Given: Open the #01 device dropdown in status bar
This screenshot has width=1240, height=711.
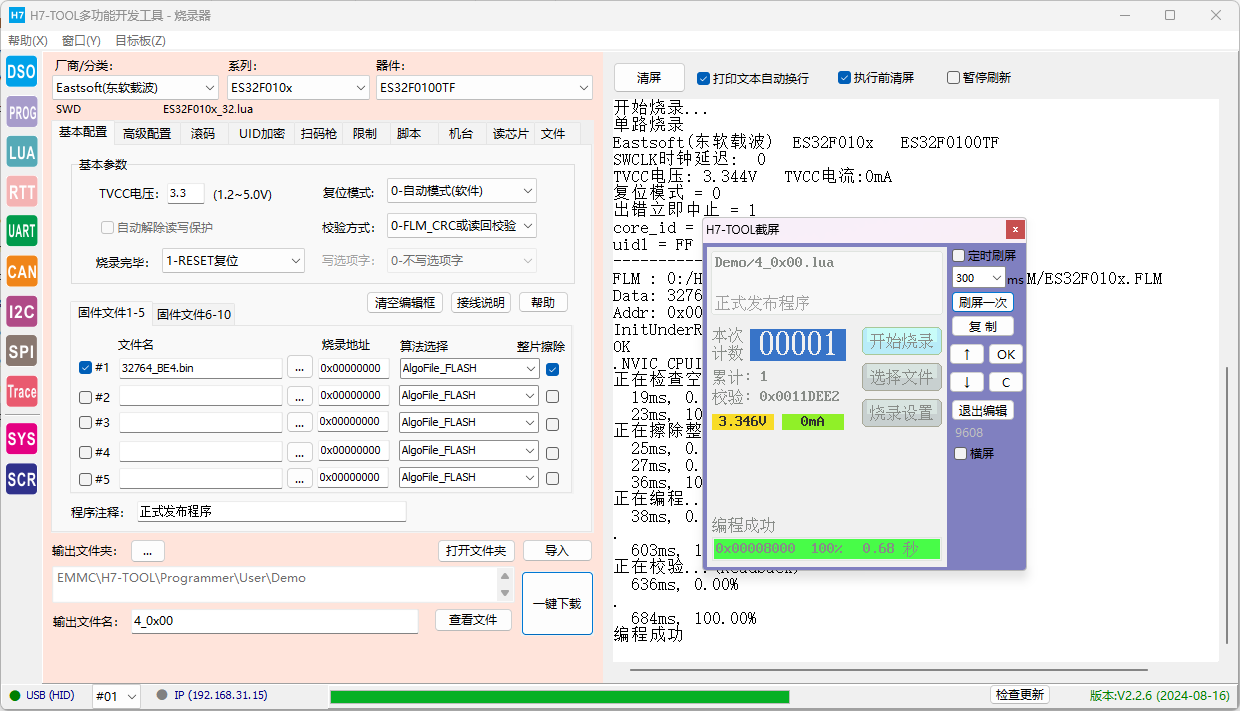Looking at the screenshot, I should coord(116,696).
